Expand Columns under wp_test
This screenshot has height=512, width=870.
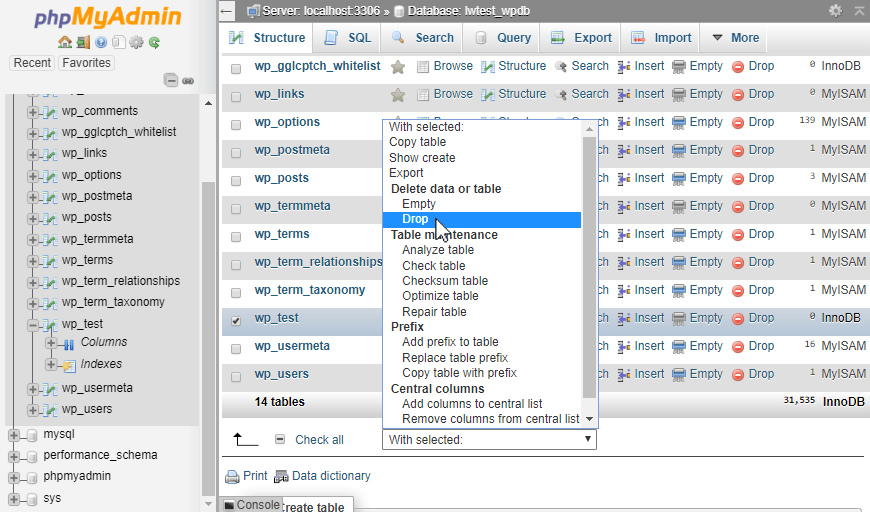click(51, 343)
